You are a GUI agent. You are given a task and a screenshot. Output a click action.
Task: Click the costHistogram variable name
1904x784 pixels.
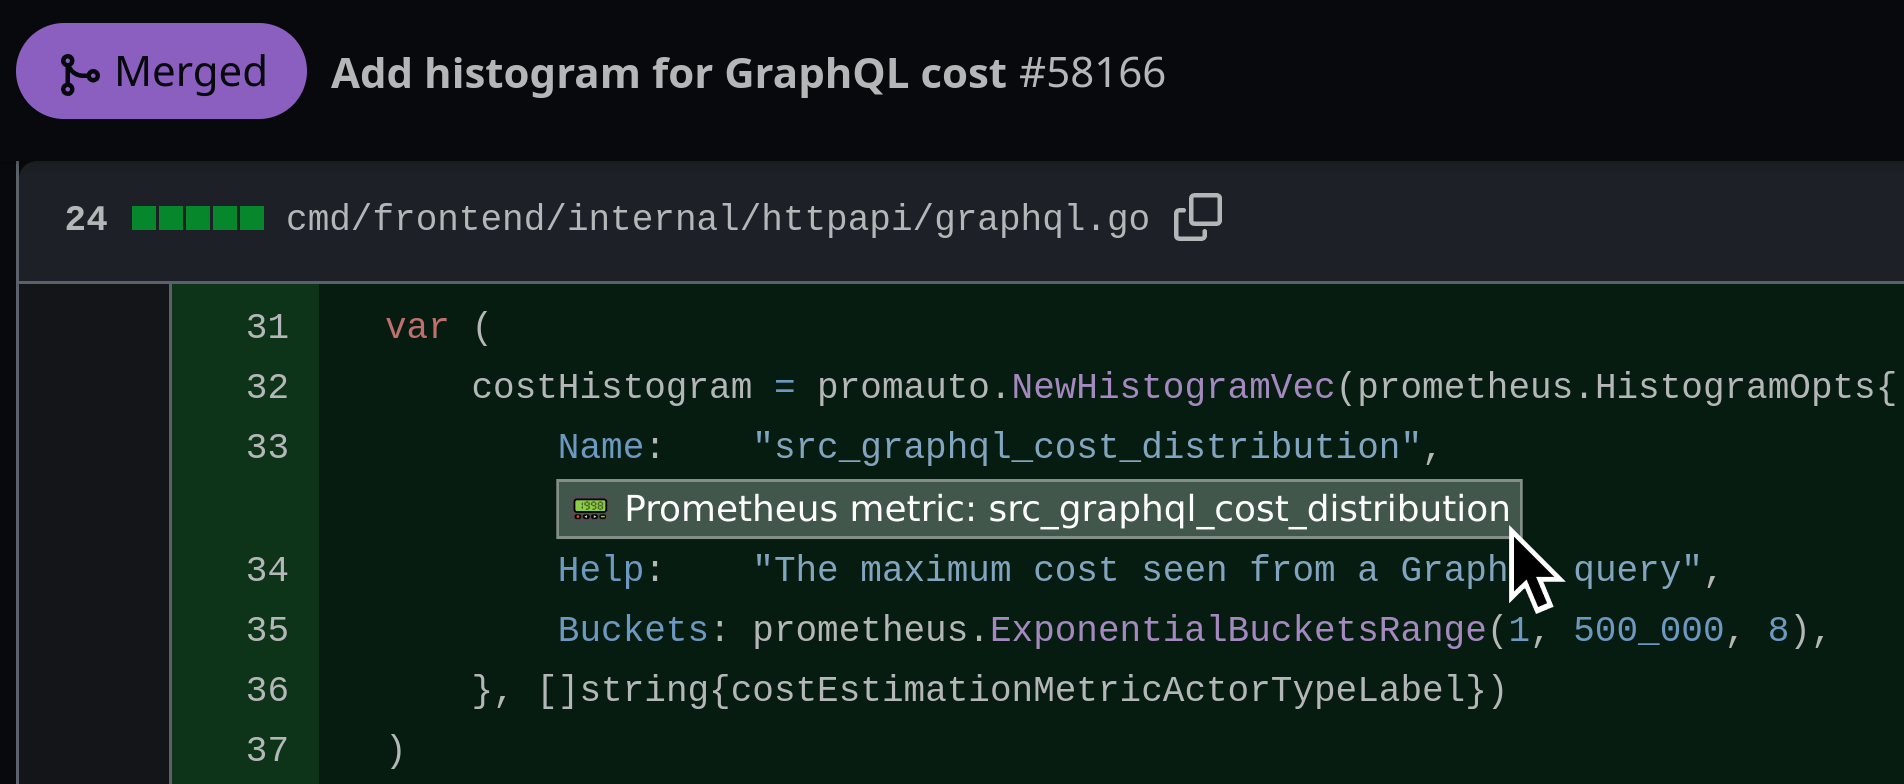tap(611, 387)
